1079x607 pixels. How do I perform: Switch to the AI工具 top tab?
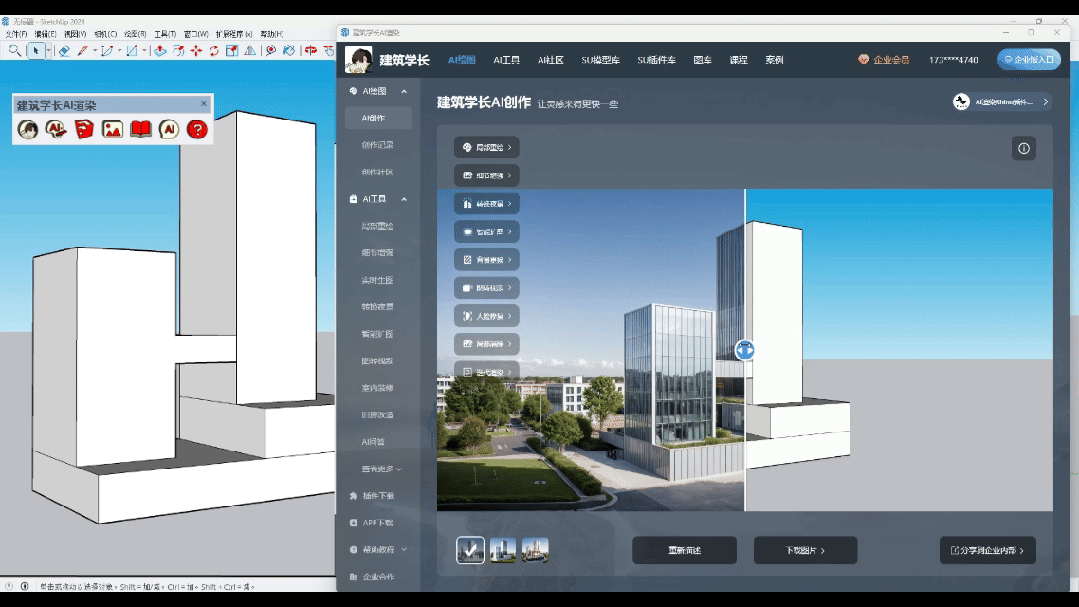pos(506,60)
